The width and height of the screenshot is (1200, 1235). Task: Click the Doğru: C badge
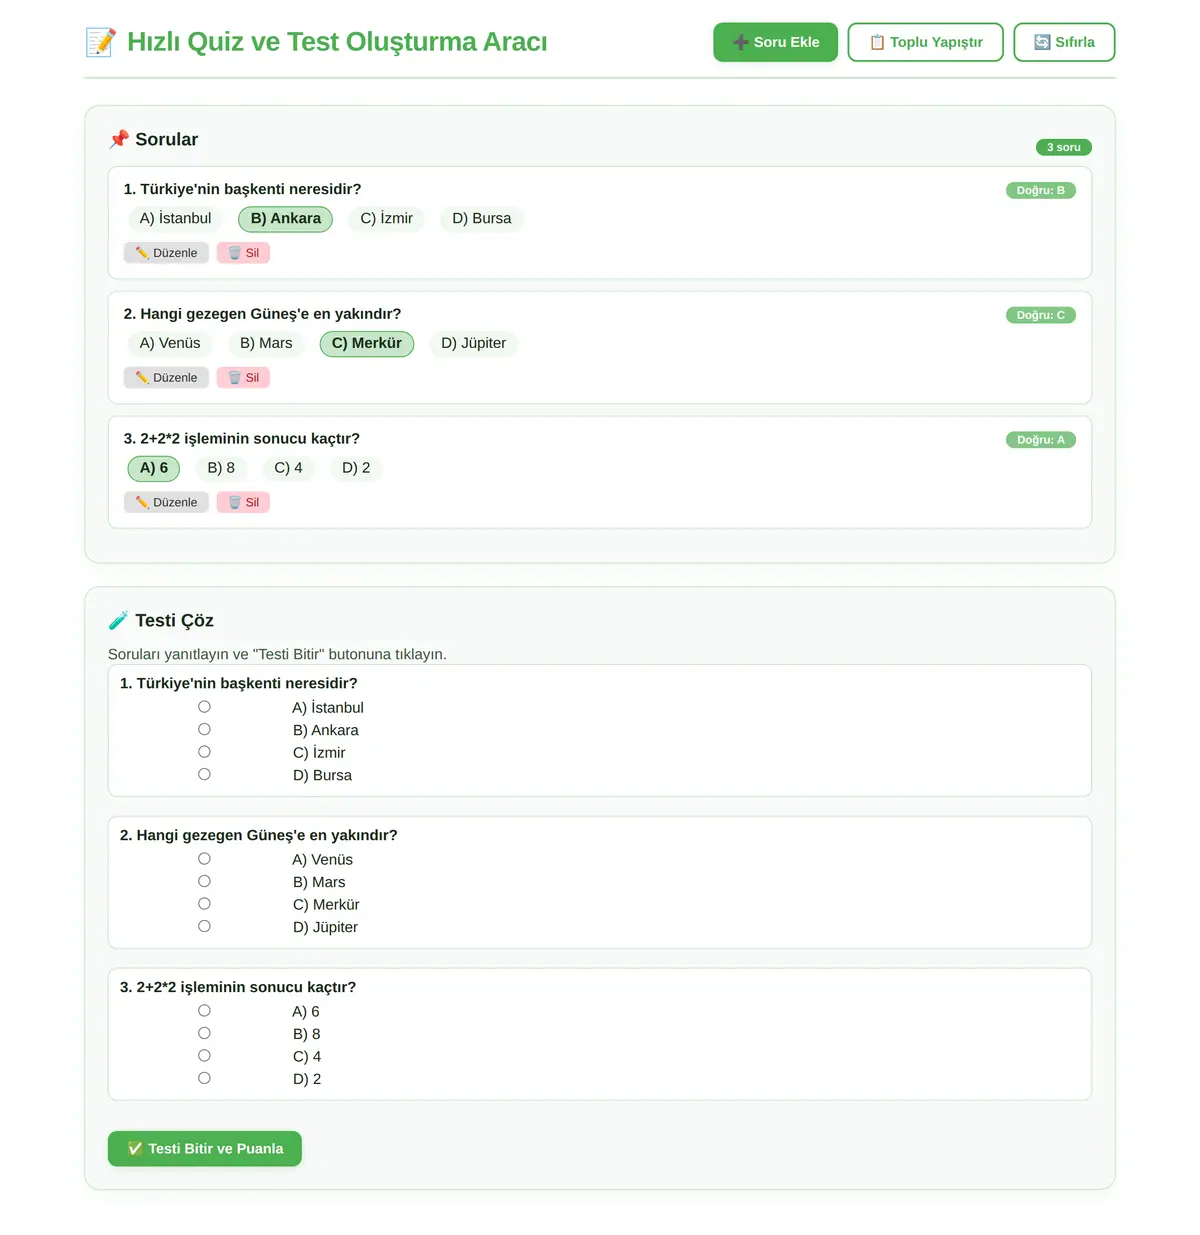click(1040, 315)
